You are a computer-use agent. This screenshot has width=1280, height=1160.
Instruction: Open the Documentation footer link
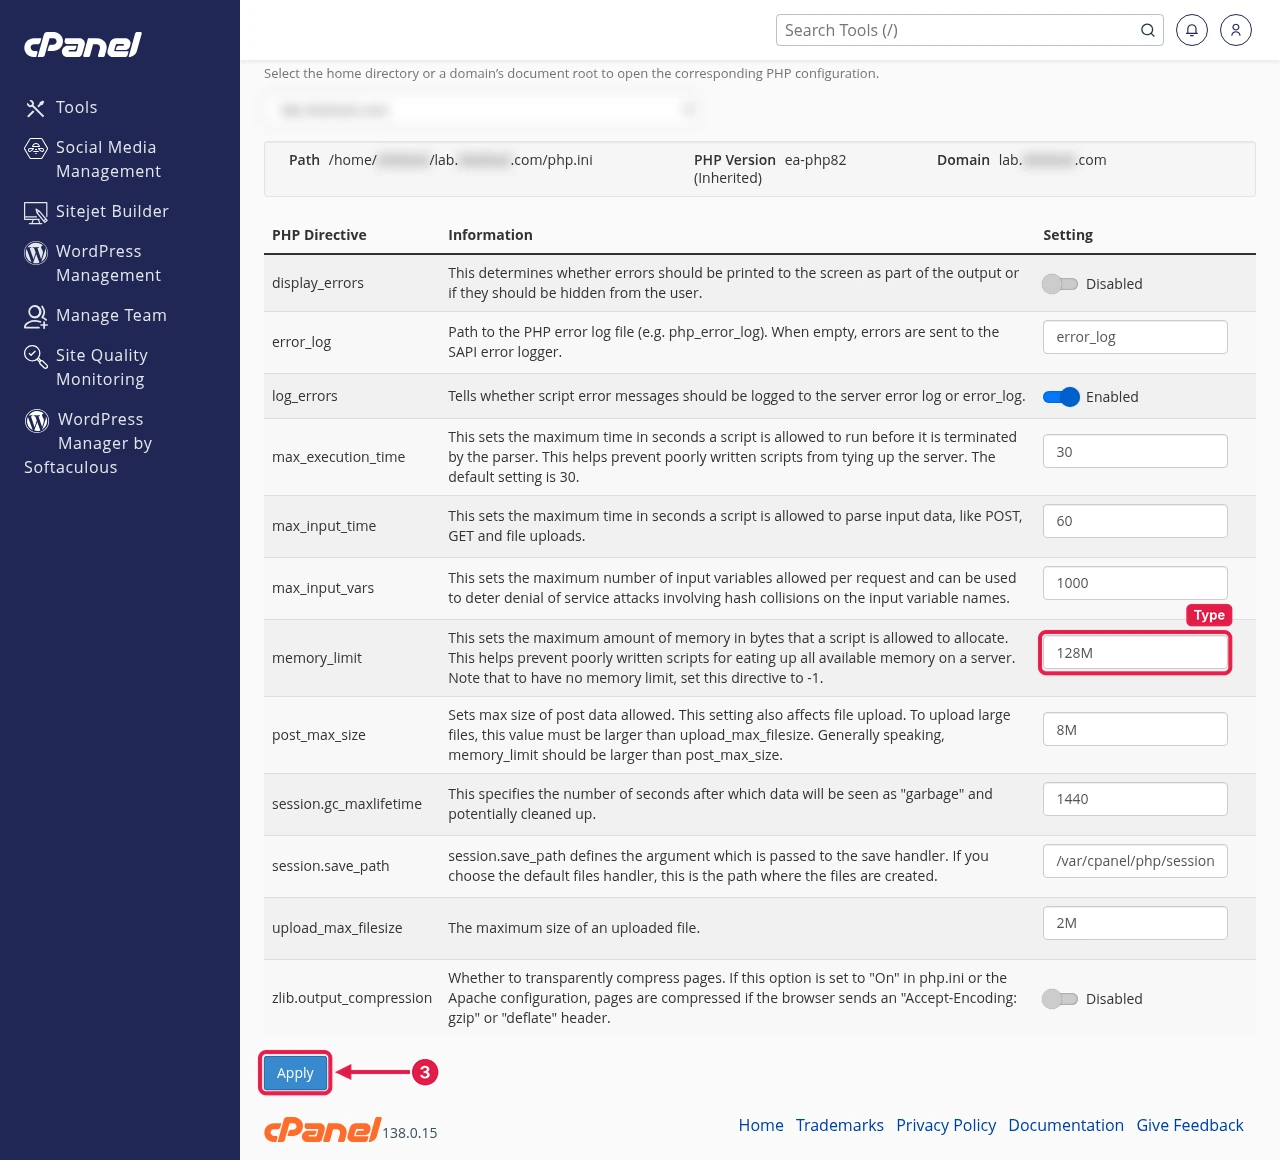1066,1125
